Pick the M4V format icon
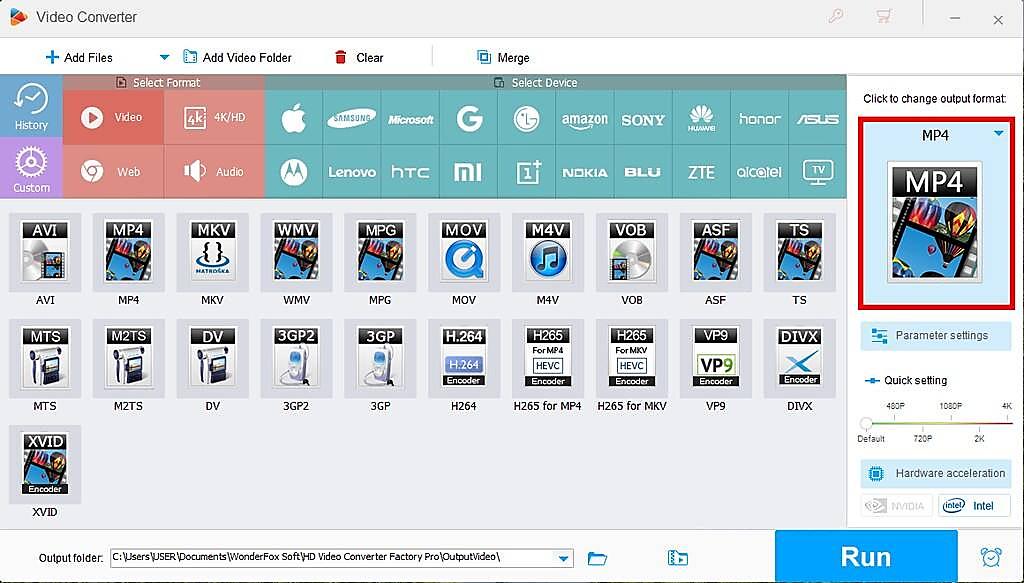This screenshot has width=1024, height=583. pos(548,253)
